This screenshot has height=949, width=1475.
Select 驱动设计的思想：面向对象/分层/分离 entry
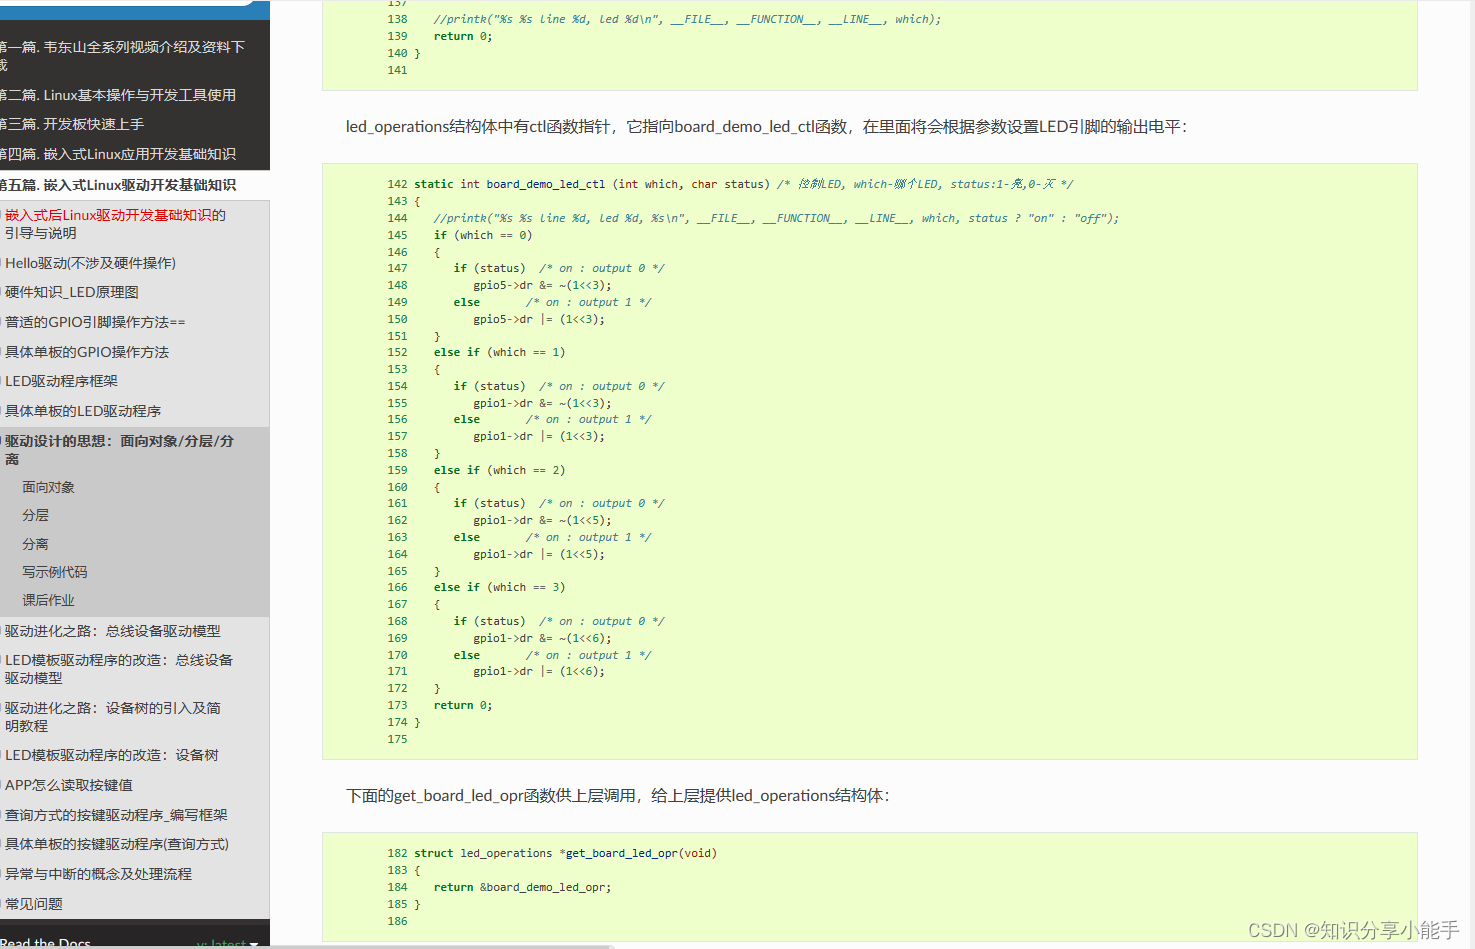pyautogui.click(x=119, y=450)
